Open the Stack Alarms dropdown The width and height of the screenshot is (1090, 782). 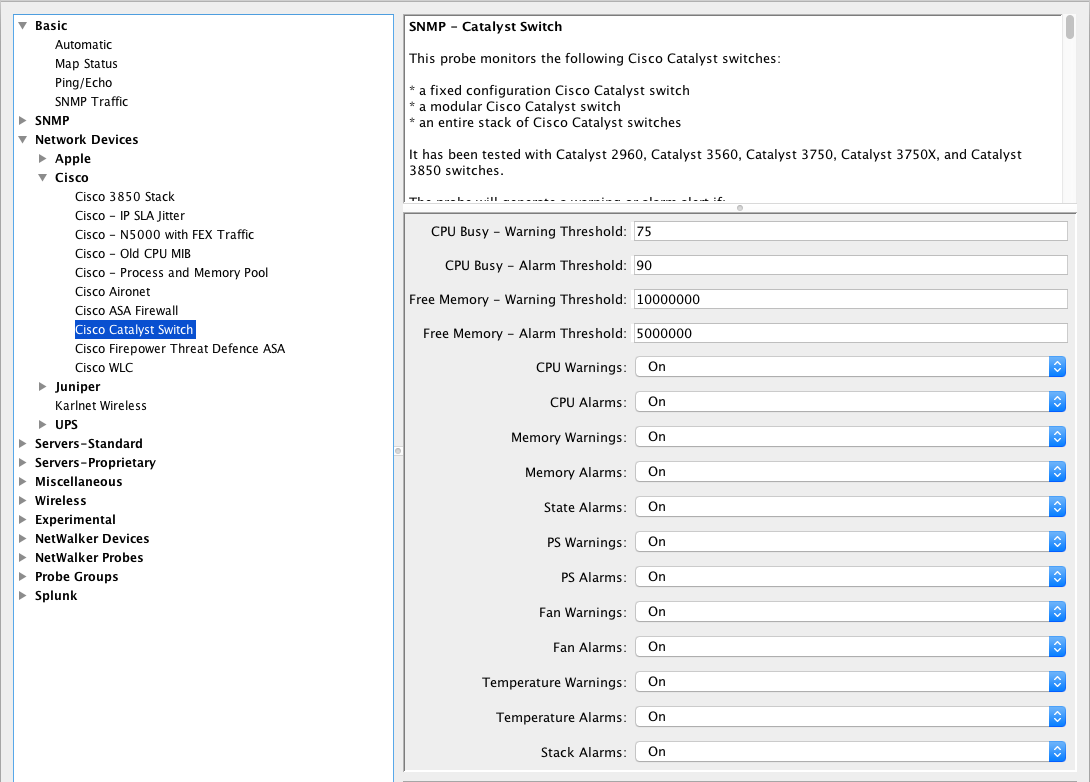(x=851, y=752)
